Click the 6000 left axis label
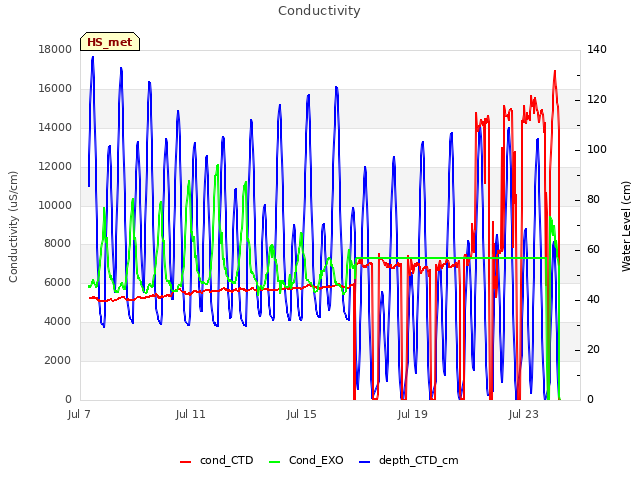The image size is (640, 480). [x=58, y=282]
